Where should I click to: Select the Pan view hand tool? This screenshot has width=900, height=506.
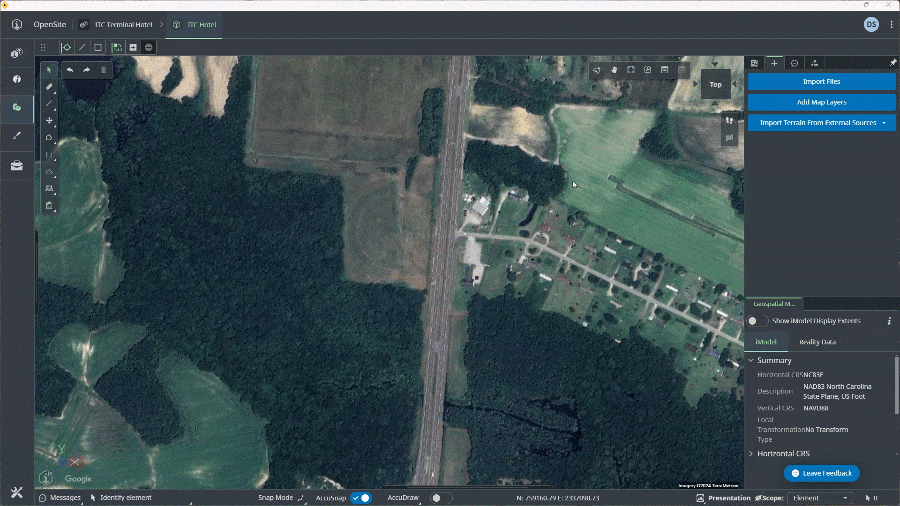pos(614,70)
